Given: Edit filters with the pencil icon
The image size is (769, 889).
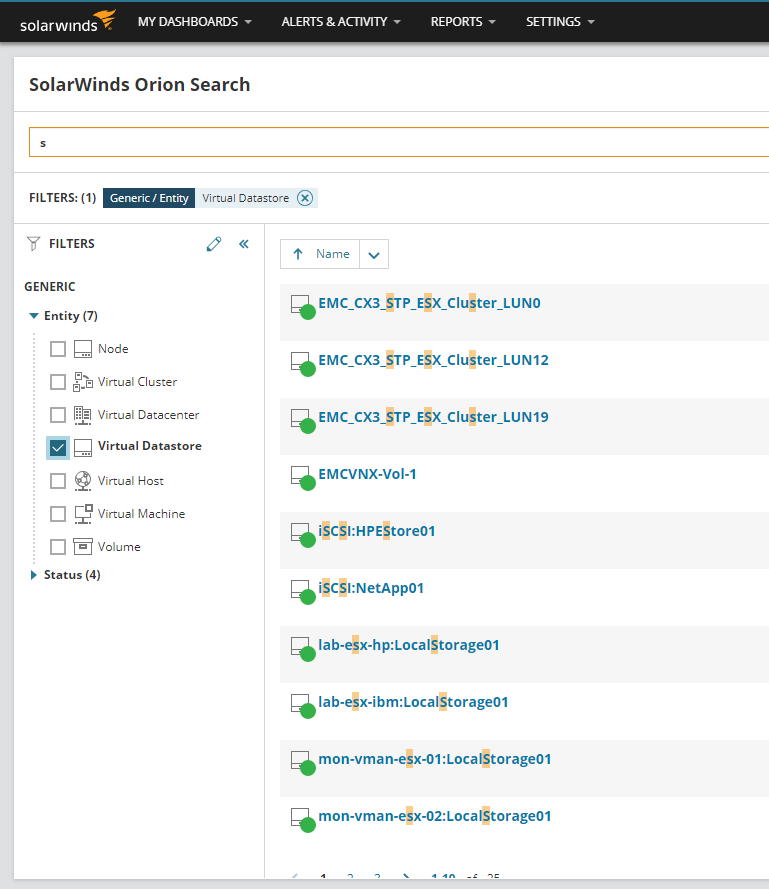Looking at the screenshot, I should (214, 244).
